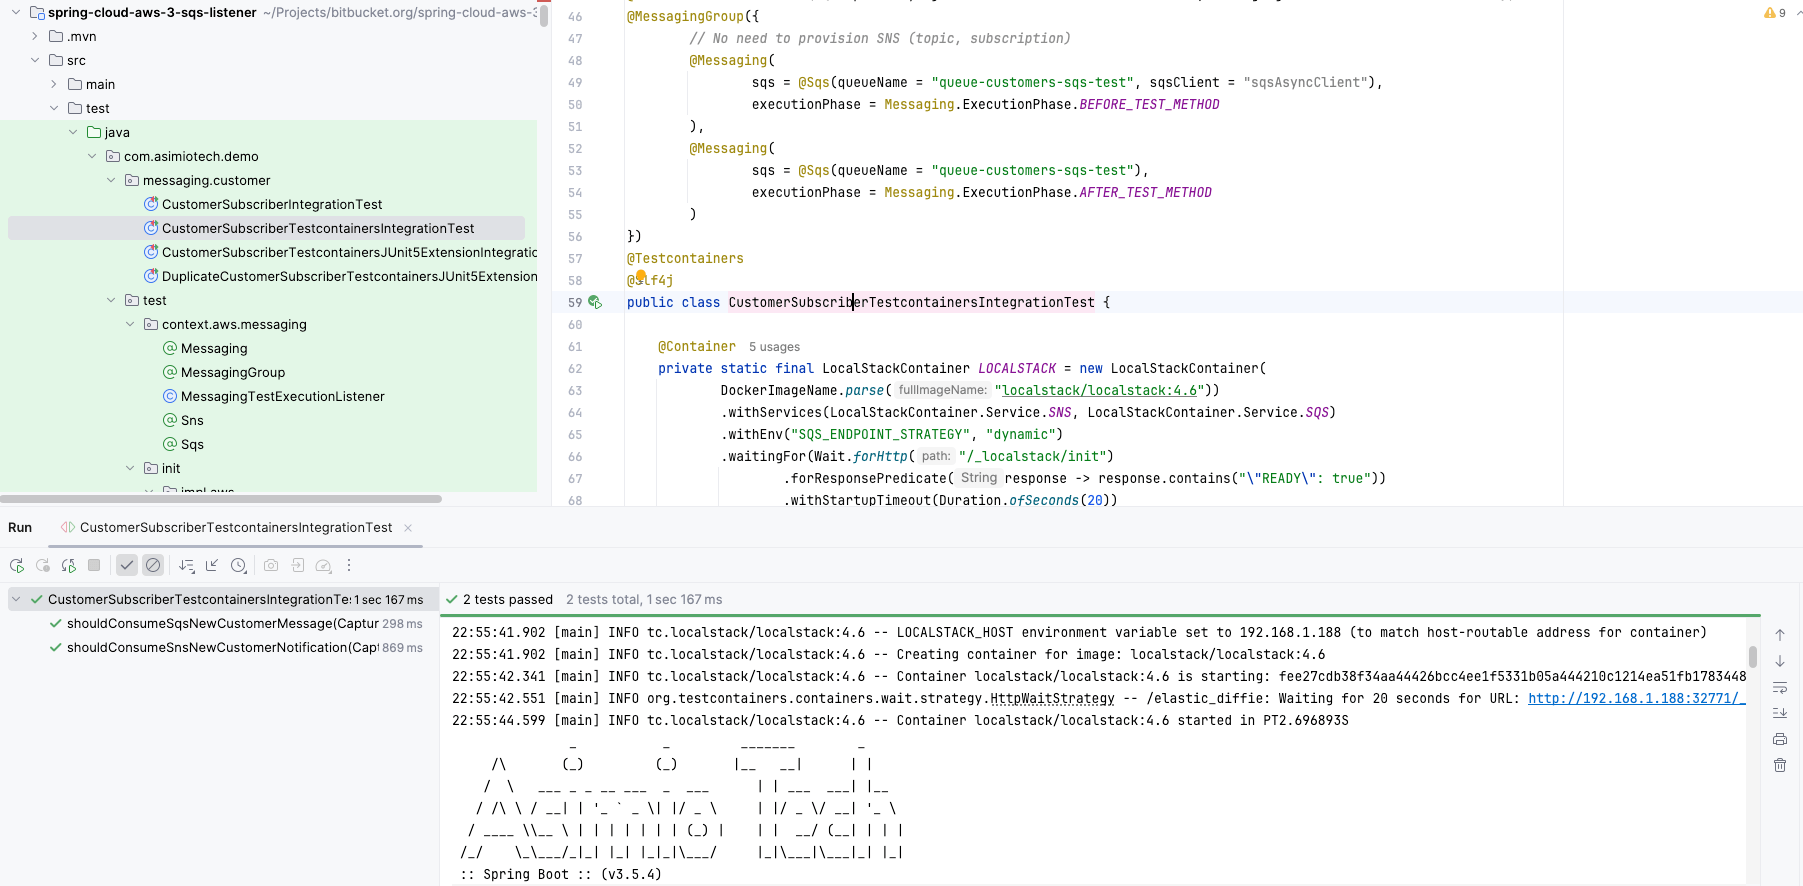The image size is (1803, 886).
Task: Select shouldConsumeSnsNewCustomerNotification test result
Action: pyautogui.click(x=223, y=648)
